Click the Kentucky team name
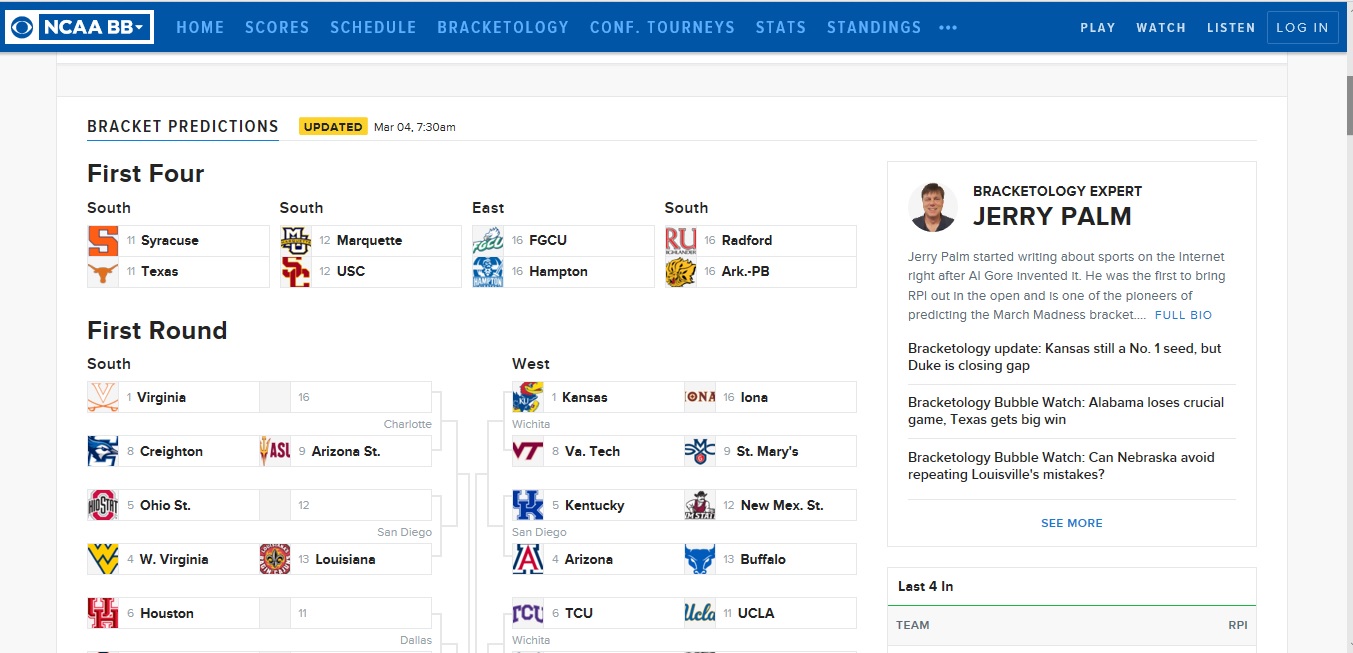 594,505
